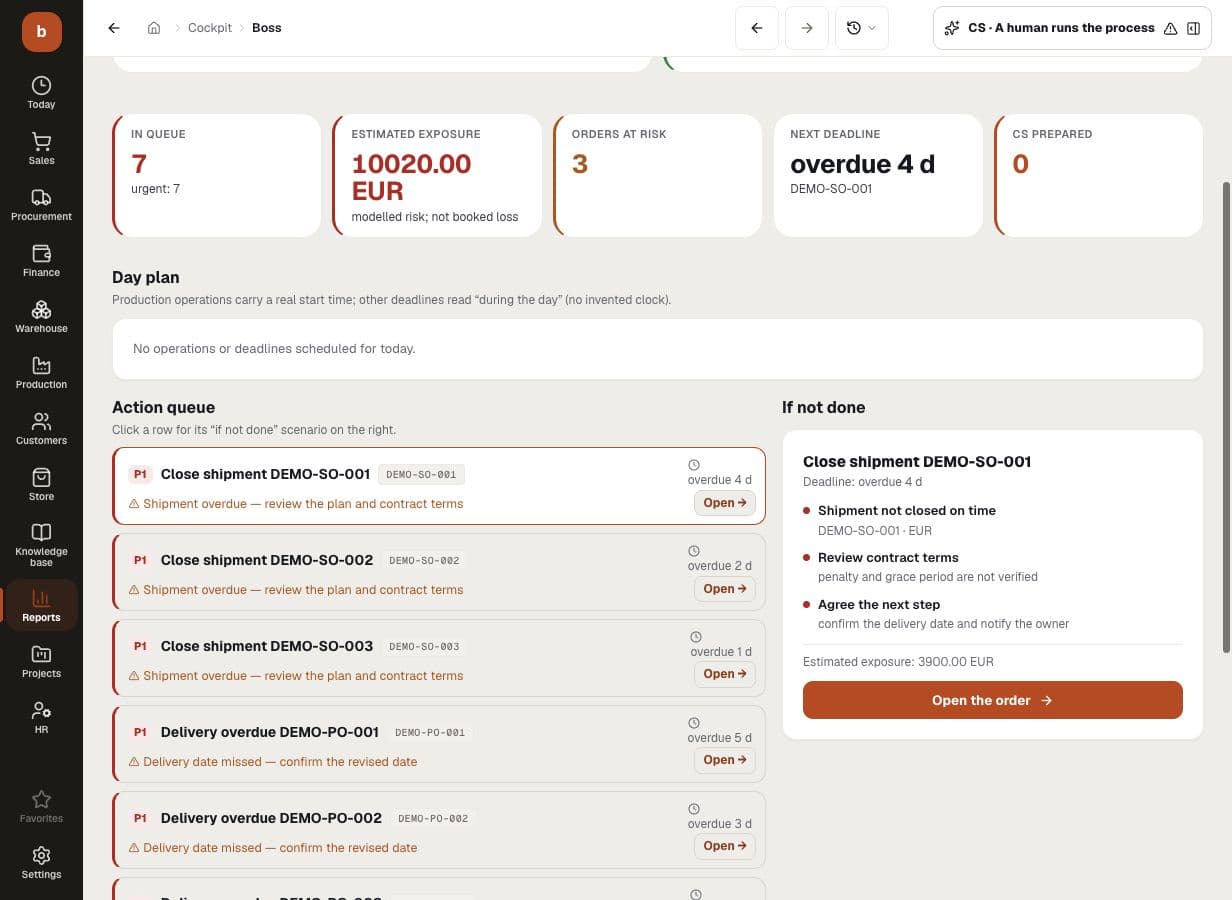Image resolution: width=1232 pixels, height=900 pixels.
Task: Click the Estimated Exposure 10020.00 EUR card
Action: (437, 175)
